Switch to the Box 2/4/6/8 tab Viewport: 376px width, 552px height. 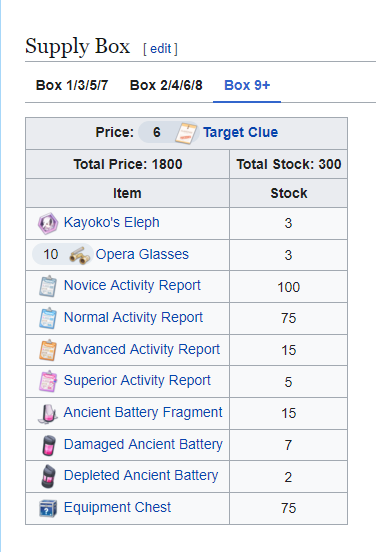(x=166, y=85)
